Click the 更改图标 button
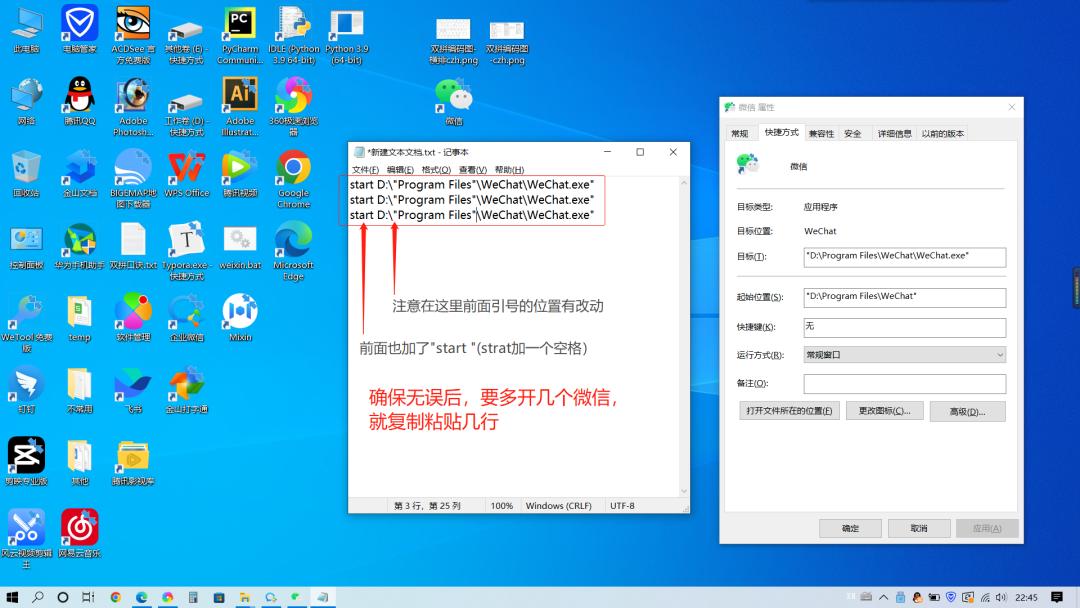The width and height of the screenshot is (1080, 608). coord(884,410)
